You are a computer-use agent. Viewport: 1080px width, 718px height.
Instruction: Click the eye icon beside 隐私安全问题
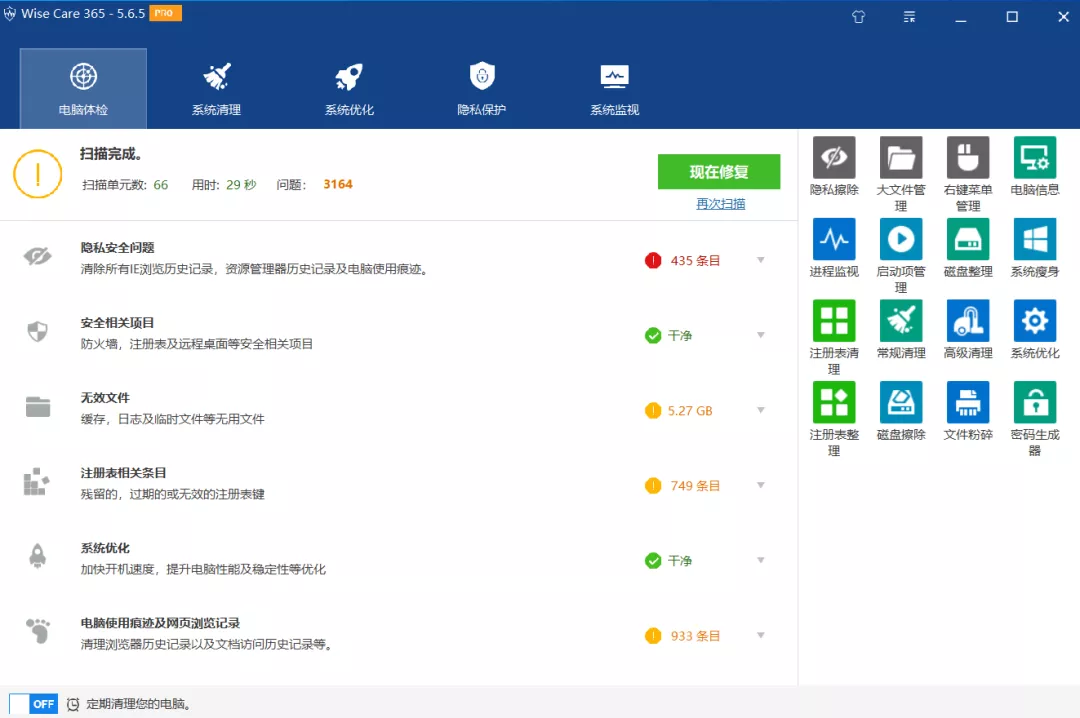click(x=37, y=256)
